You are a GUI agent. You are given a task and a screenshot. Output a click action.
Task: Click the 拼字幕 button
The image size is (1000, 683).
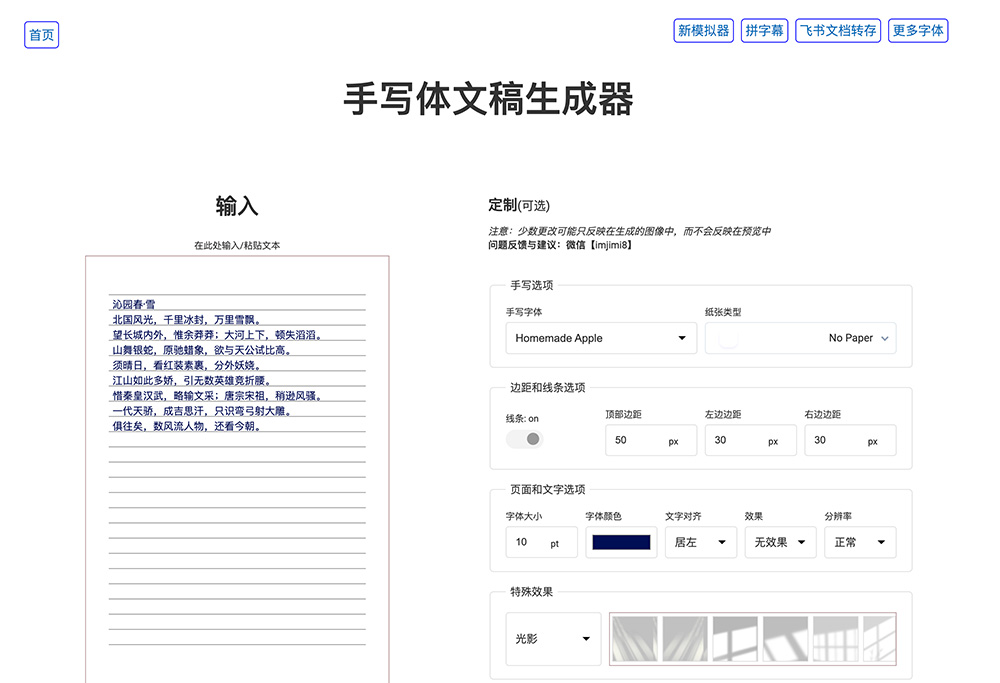(764, 30)
